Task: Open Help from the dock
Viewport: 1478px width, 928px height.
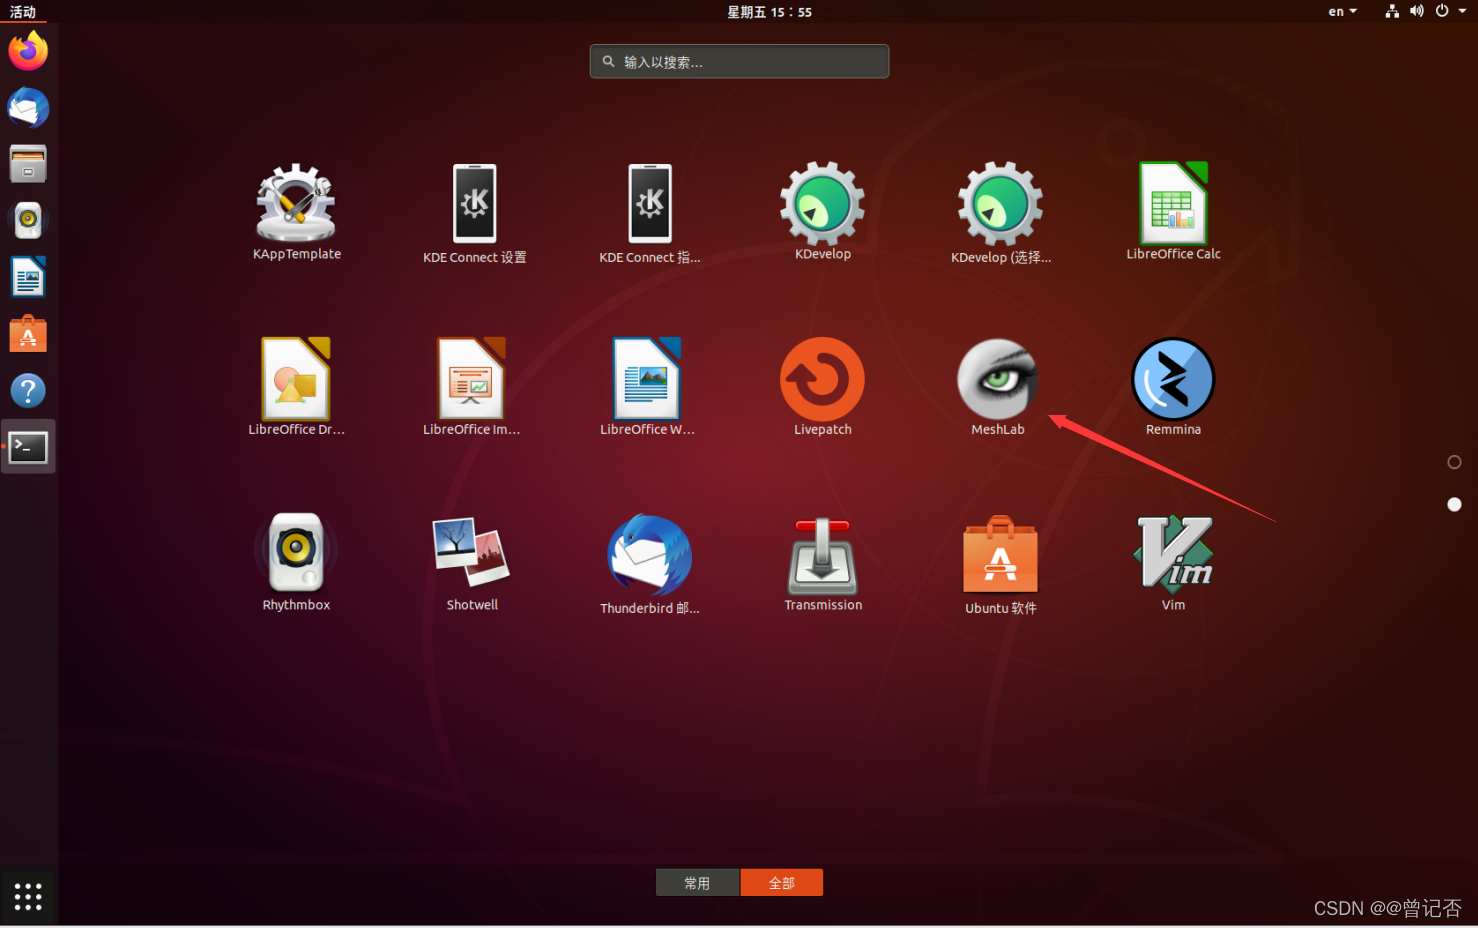Action: pyautogui.click(x=28, y=391)
